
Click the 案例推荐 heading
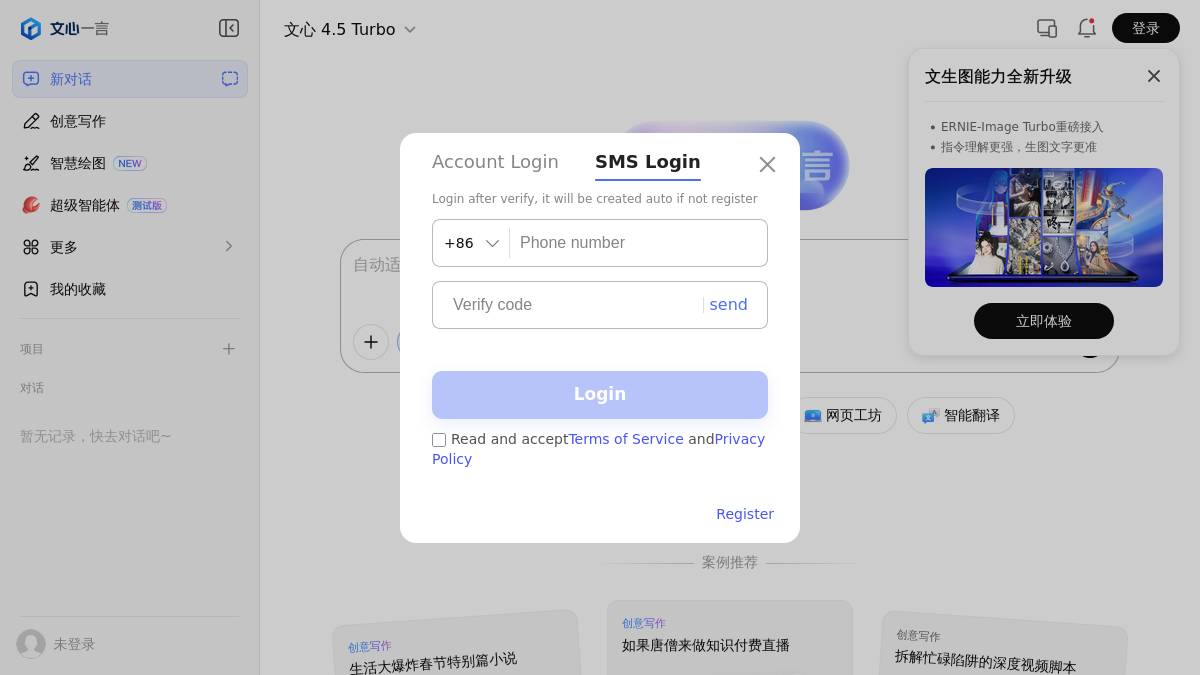[730, 563]
